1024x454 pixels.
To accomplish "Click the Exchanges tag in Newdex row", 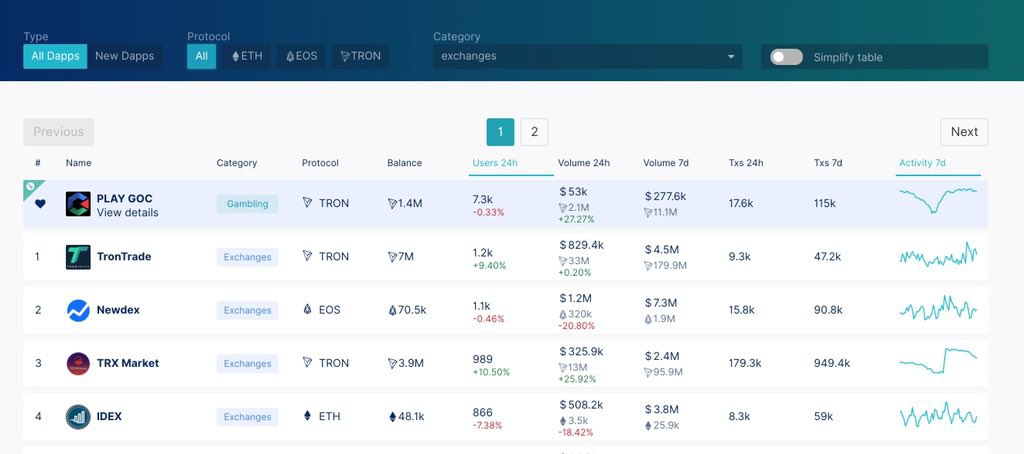I will point(248,310).
